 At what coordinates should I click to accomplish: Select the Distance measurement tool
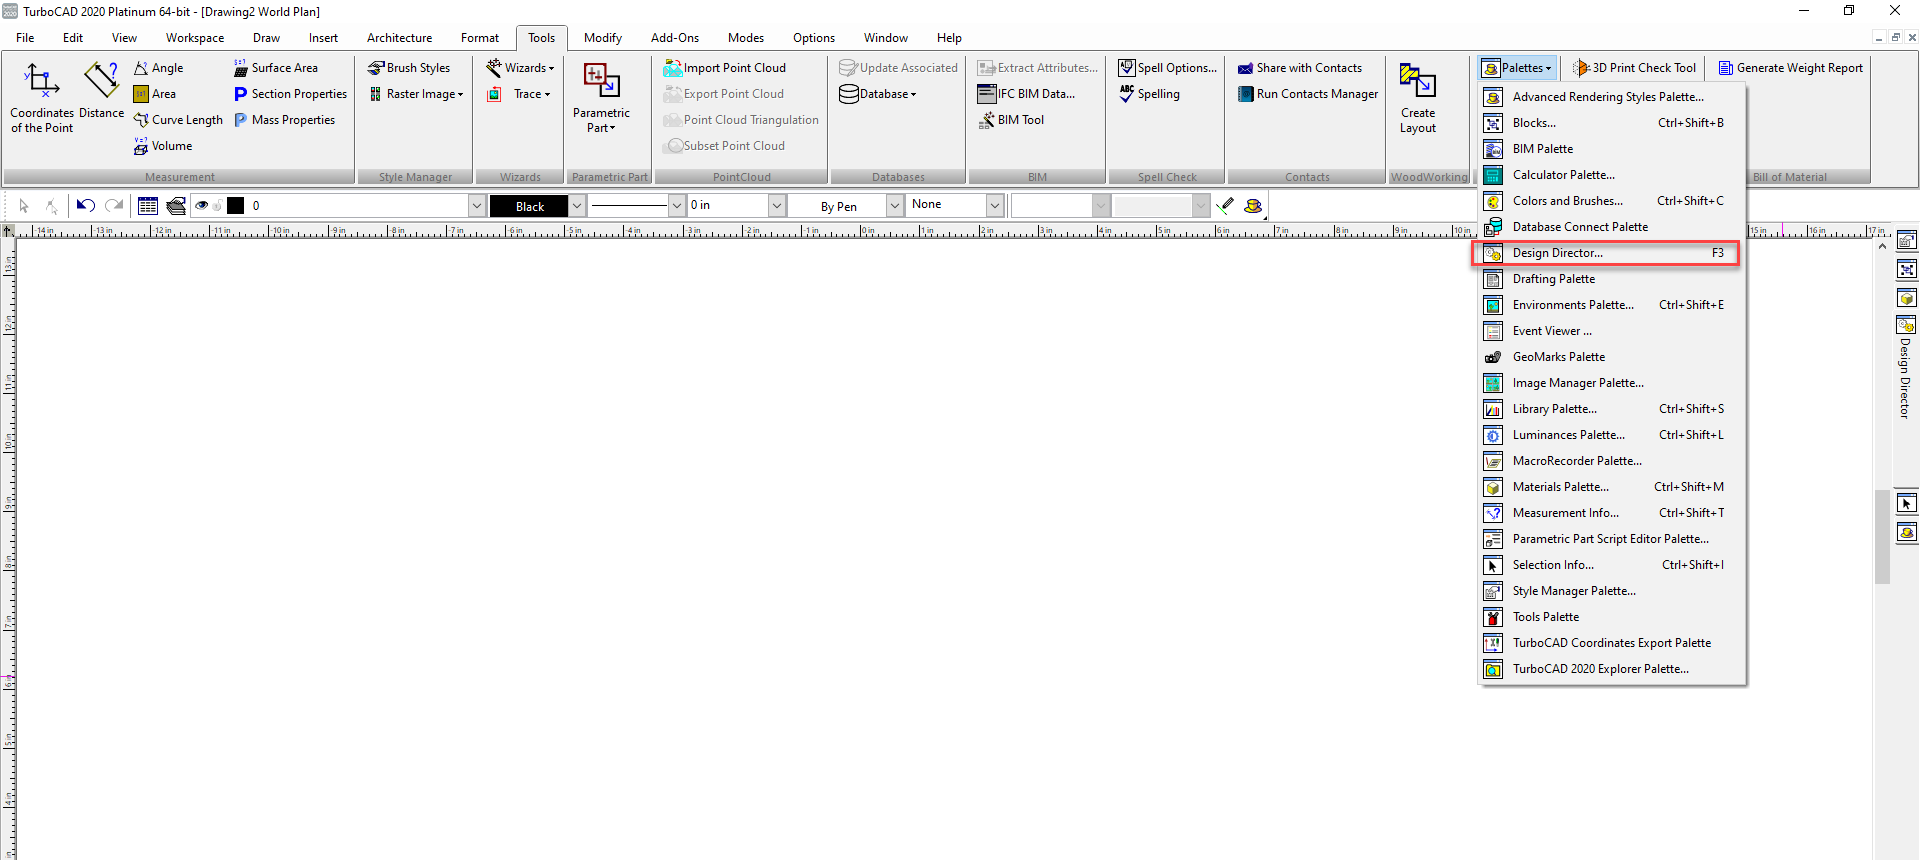pyautogui.click(x=102, y=92)
